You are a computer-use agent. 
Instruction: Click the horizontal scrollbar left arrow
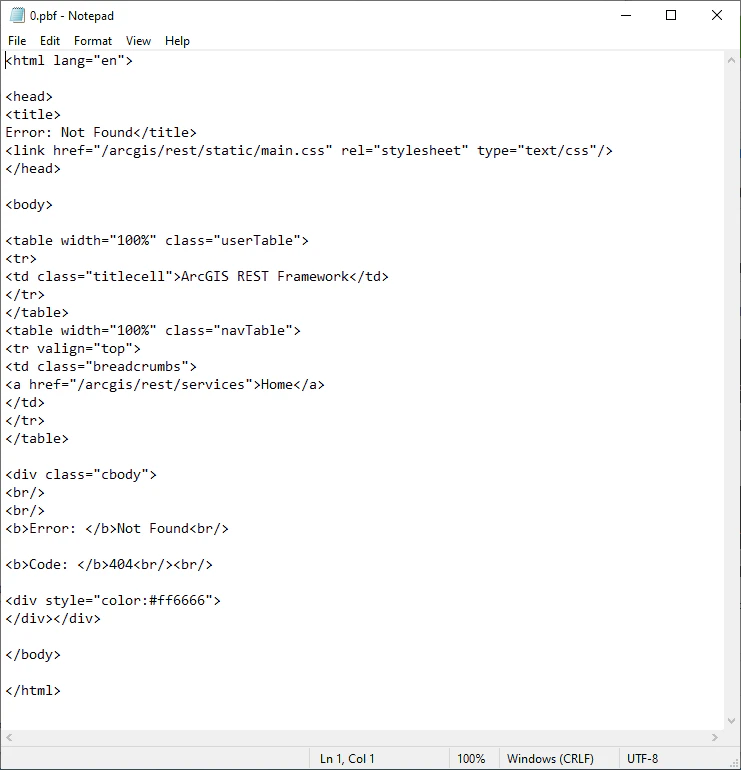(9, 737)
